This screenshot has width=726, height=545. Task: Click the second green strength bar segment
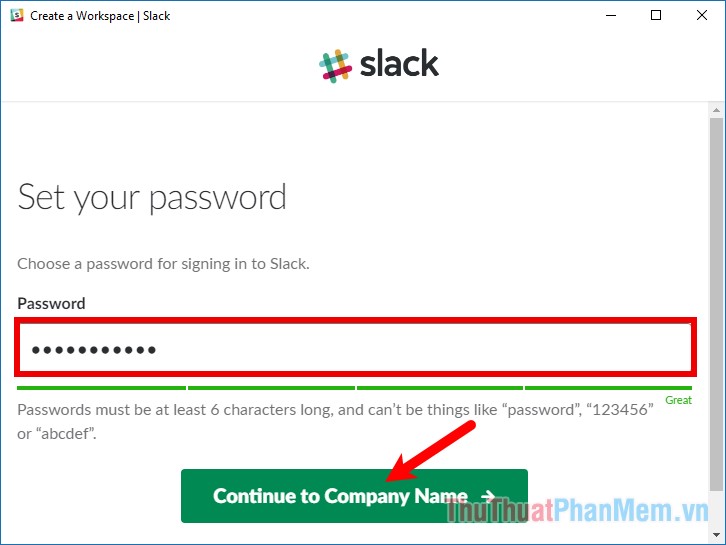[x=271, y=388]
